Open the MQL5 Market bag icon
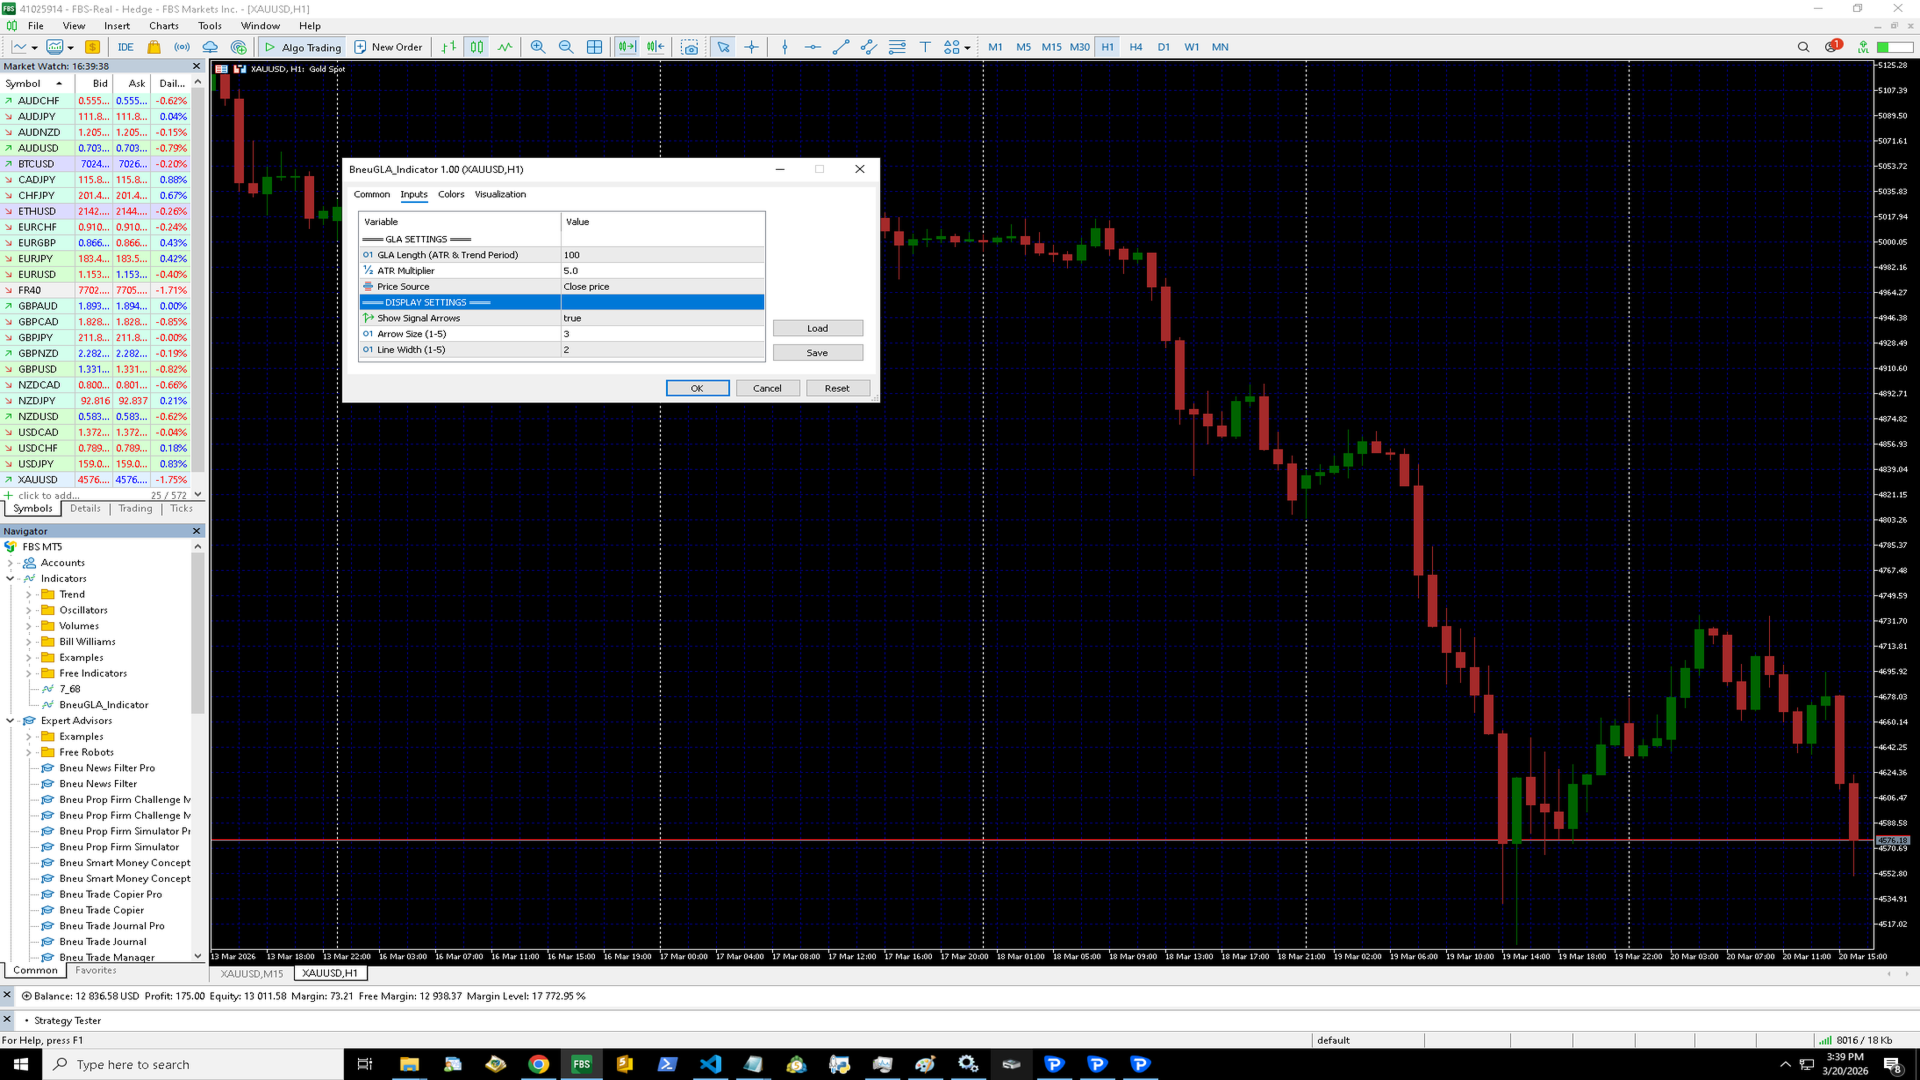This screenshot has height=1080, width=1920. point(154,47)
